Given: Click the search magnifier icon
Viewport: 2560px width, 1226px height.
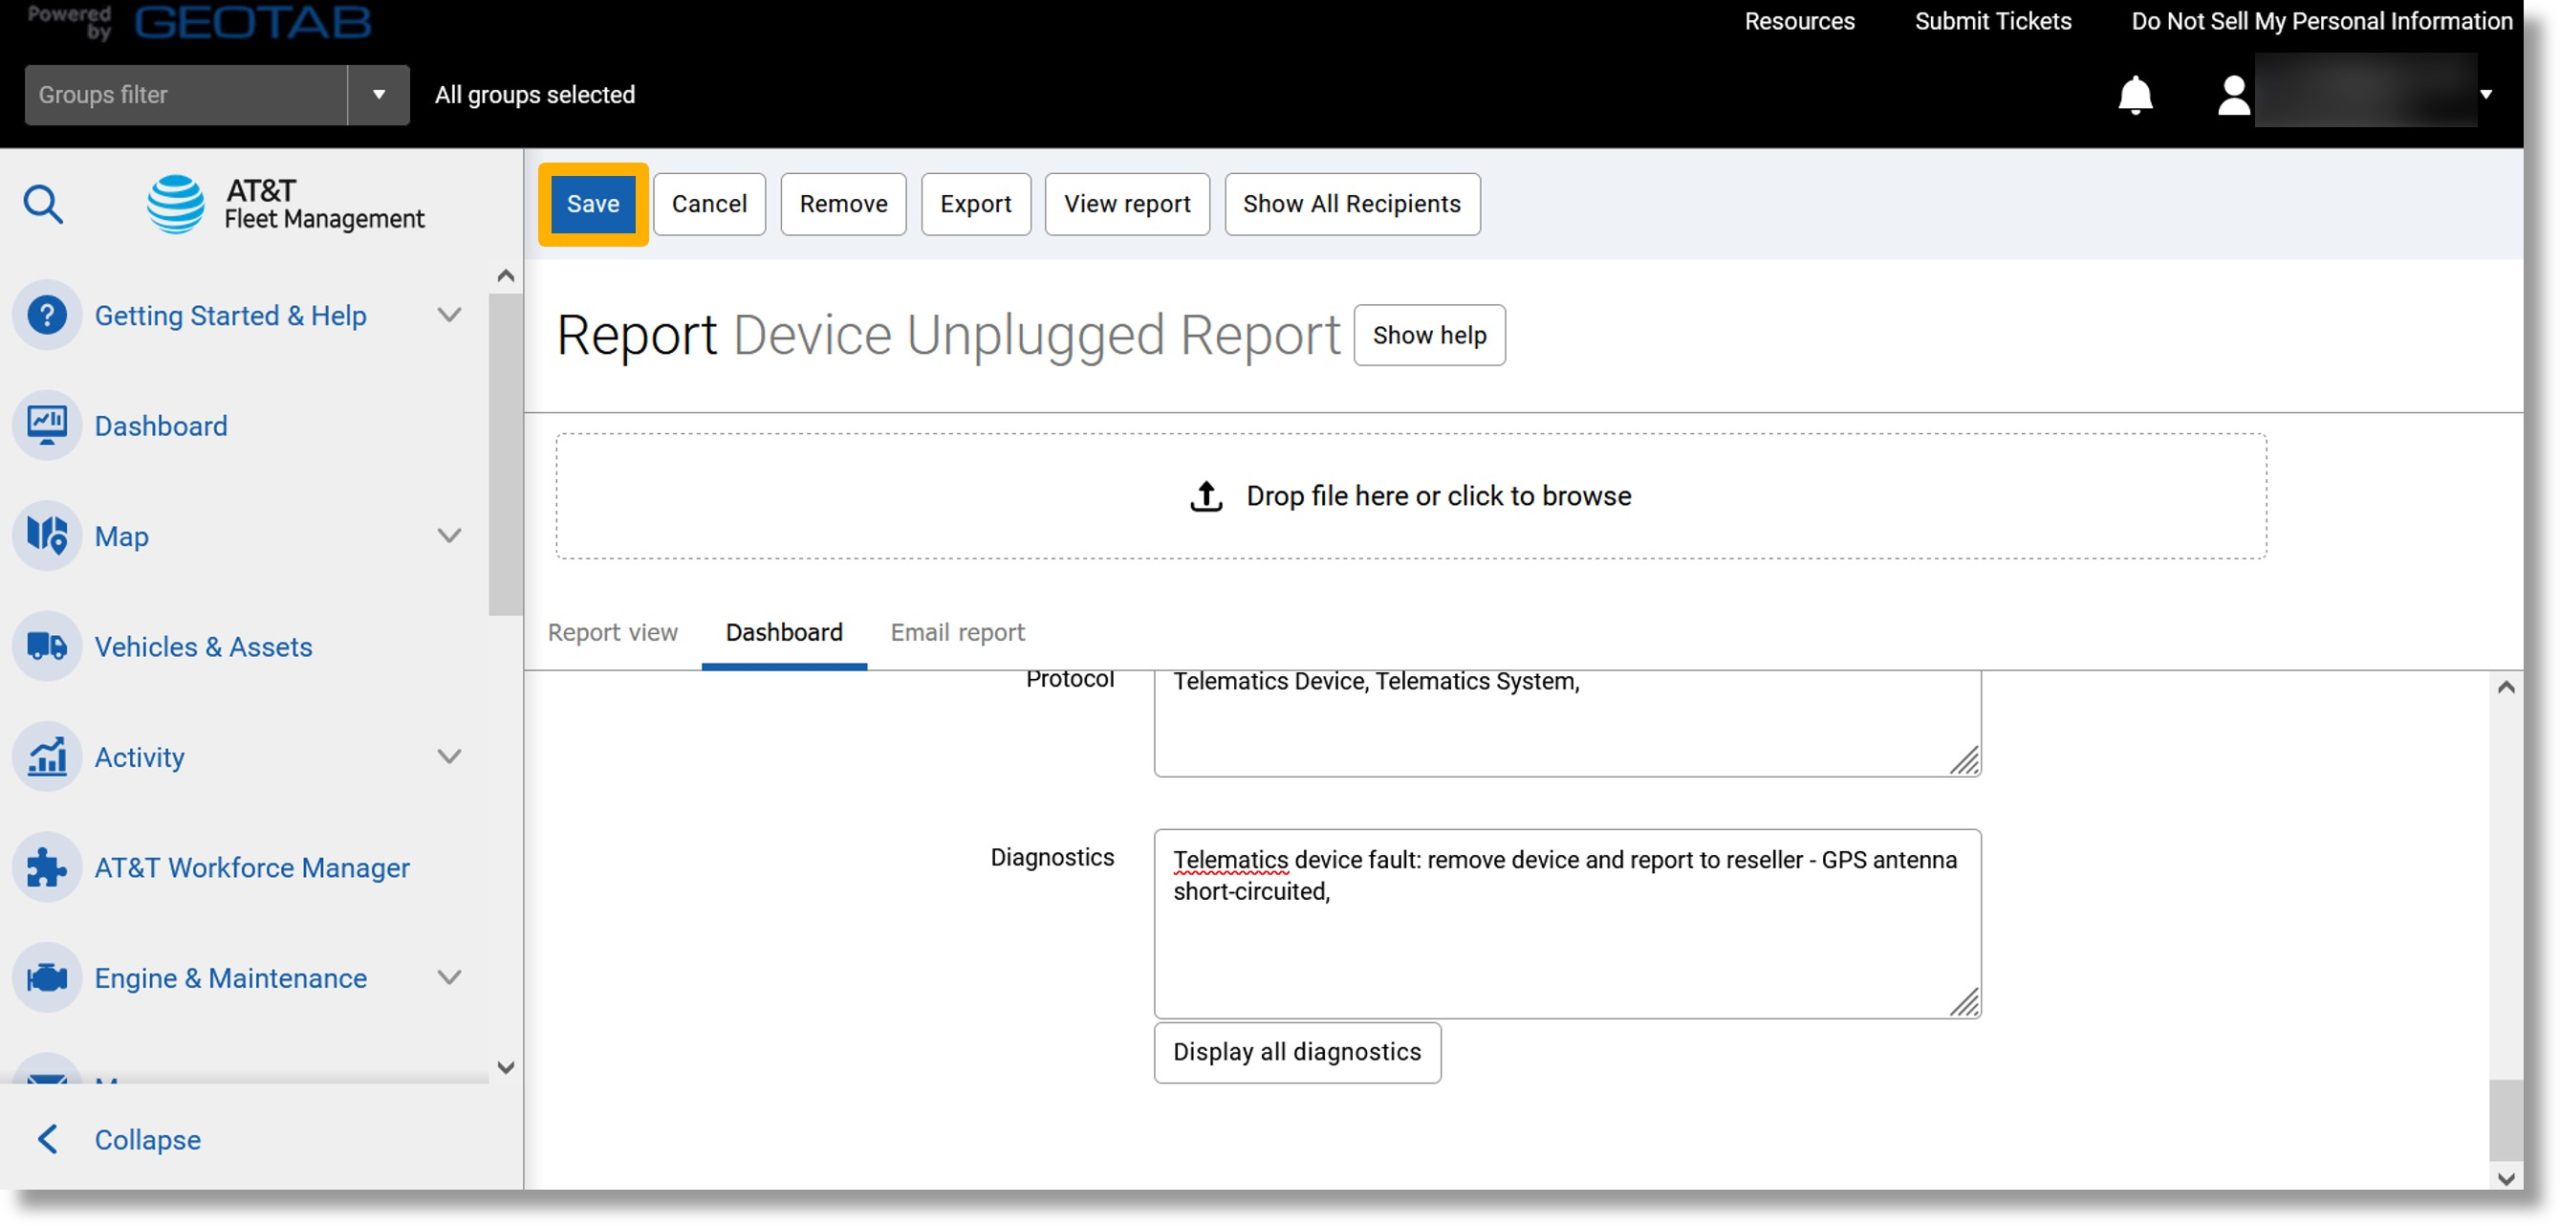Looking at the screenshot, I should coord(44,202).
